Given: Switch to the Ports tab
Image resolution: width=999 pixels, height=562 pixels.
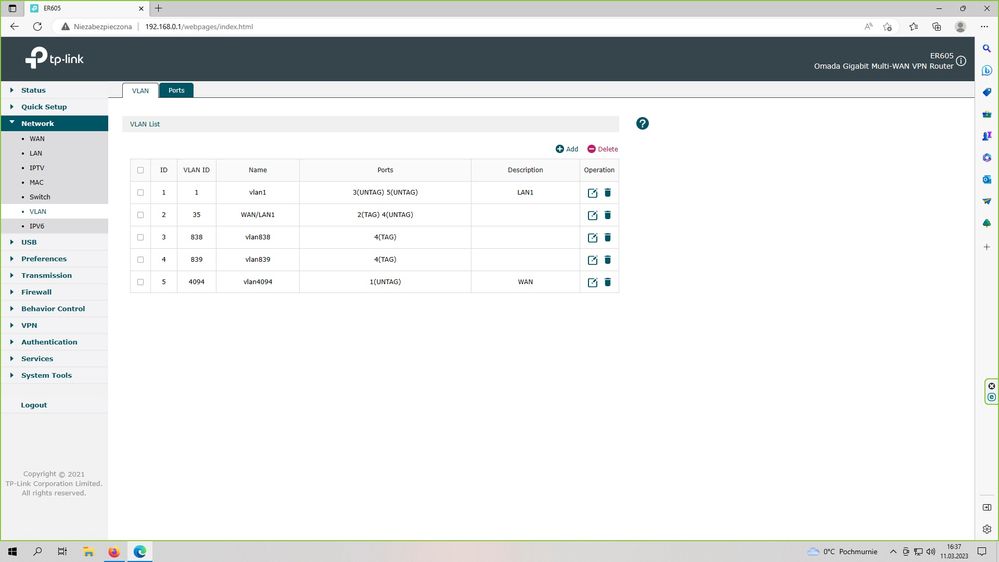Looking at the screenshot, I should coord(176,90).
